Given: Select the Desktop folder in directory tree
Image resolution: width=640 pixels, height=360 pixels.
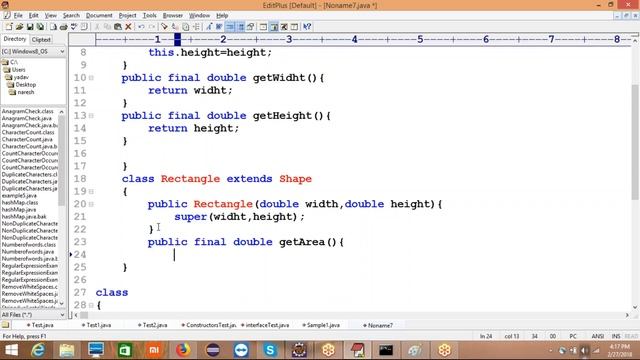Looking at the screenshot, I should tap(25, 85).
